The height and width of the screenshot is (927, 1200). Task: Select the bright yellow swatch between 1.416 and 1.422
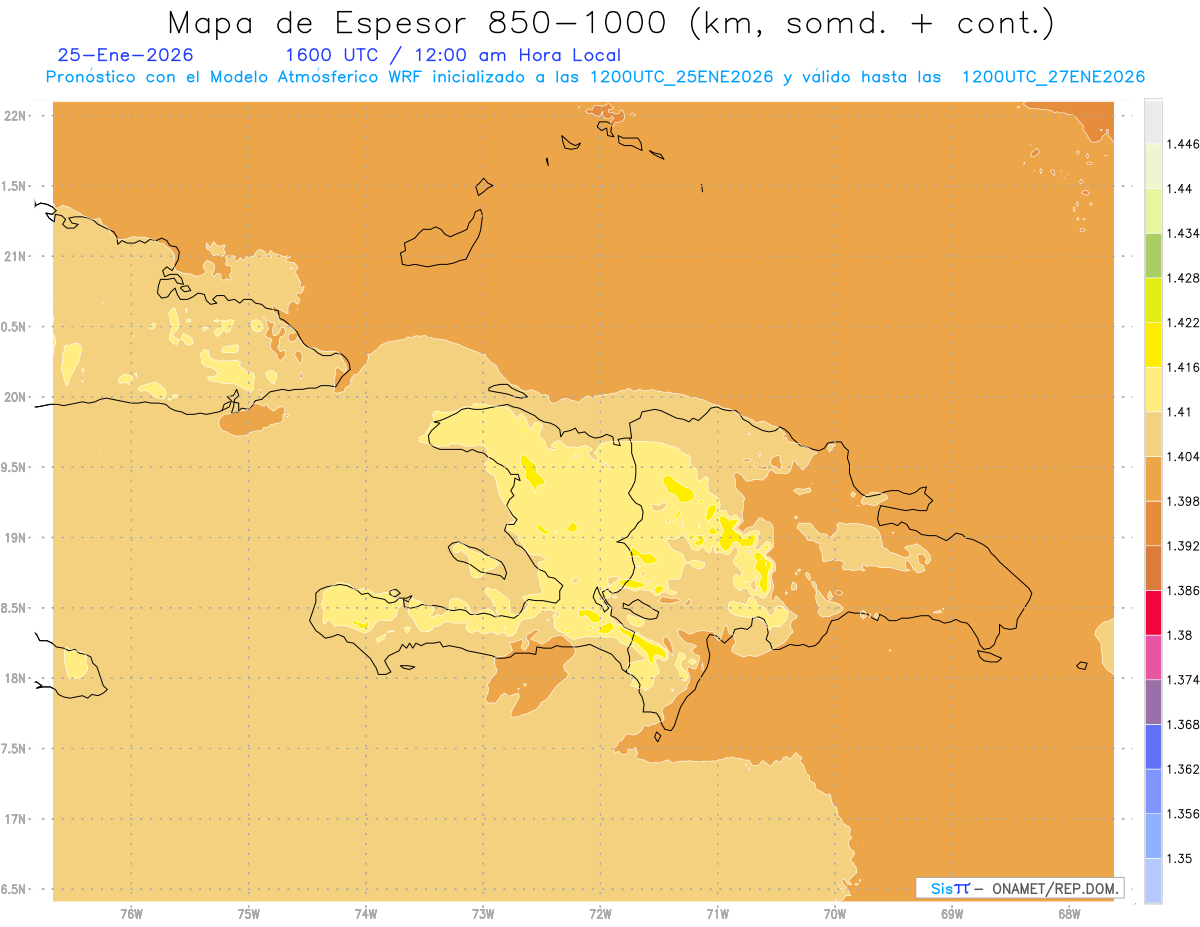click(x=1153, y=345)
